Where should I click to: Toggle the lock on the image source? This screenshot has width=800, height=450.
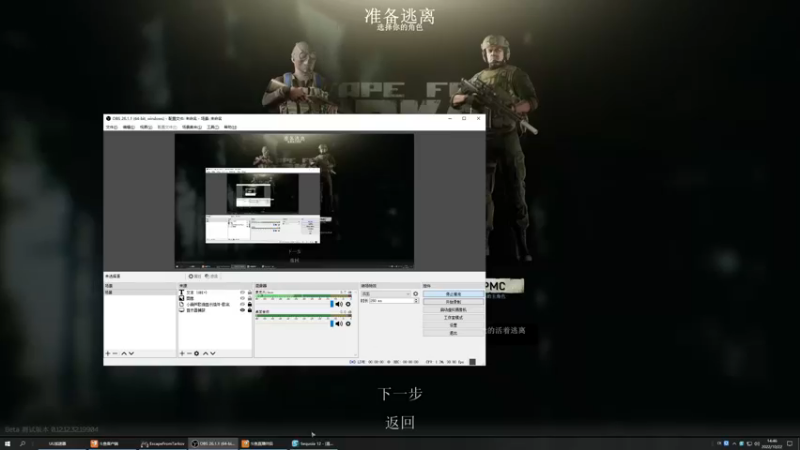(249, 298)
